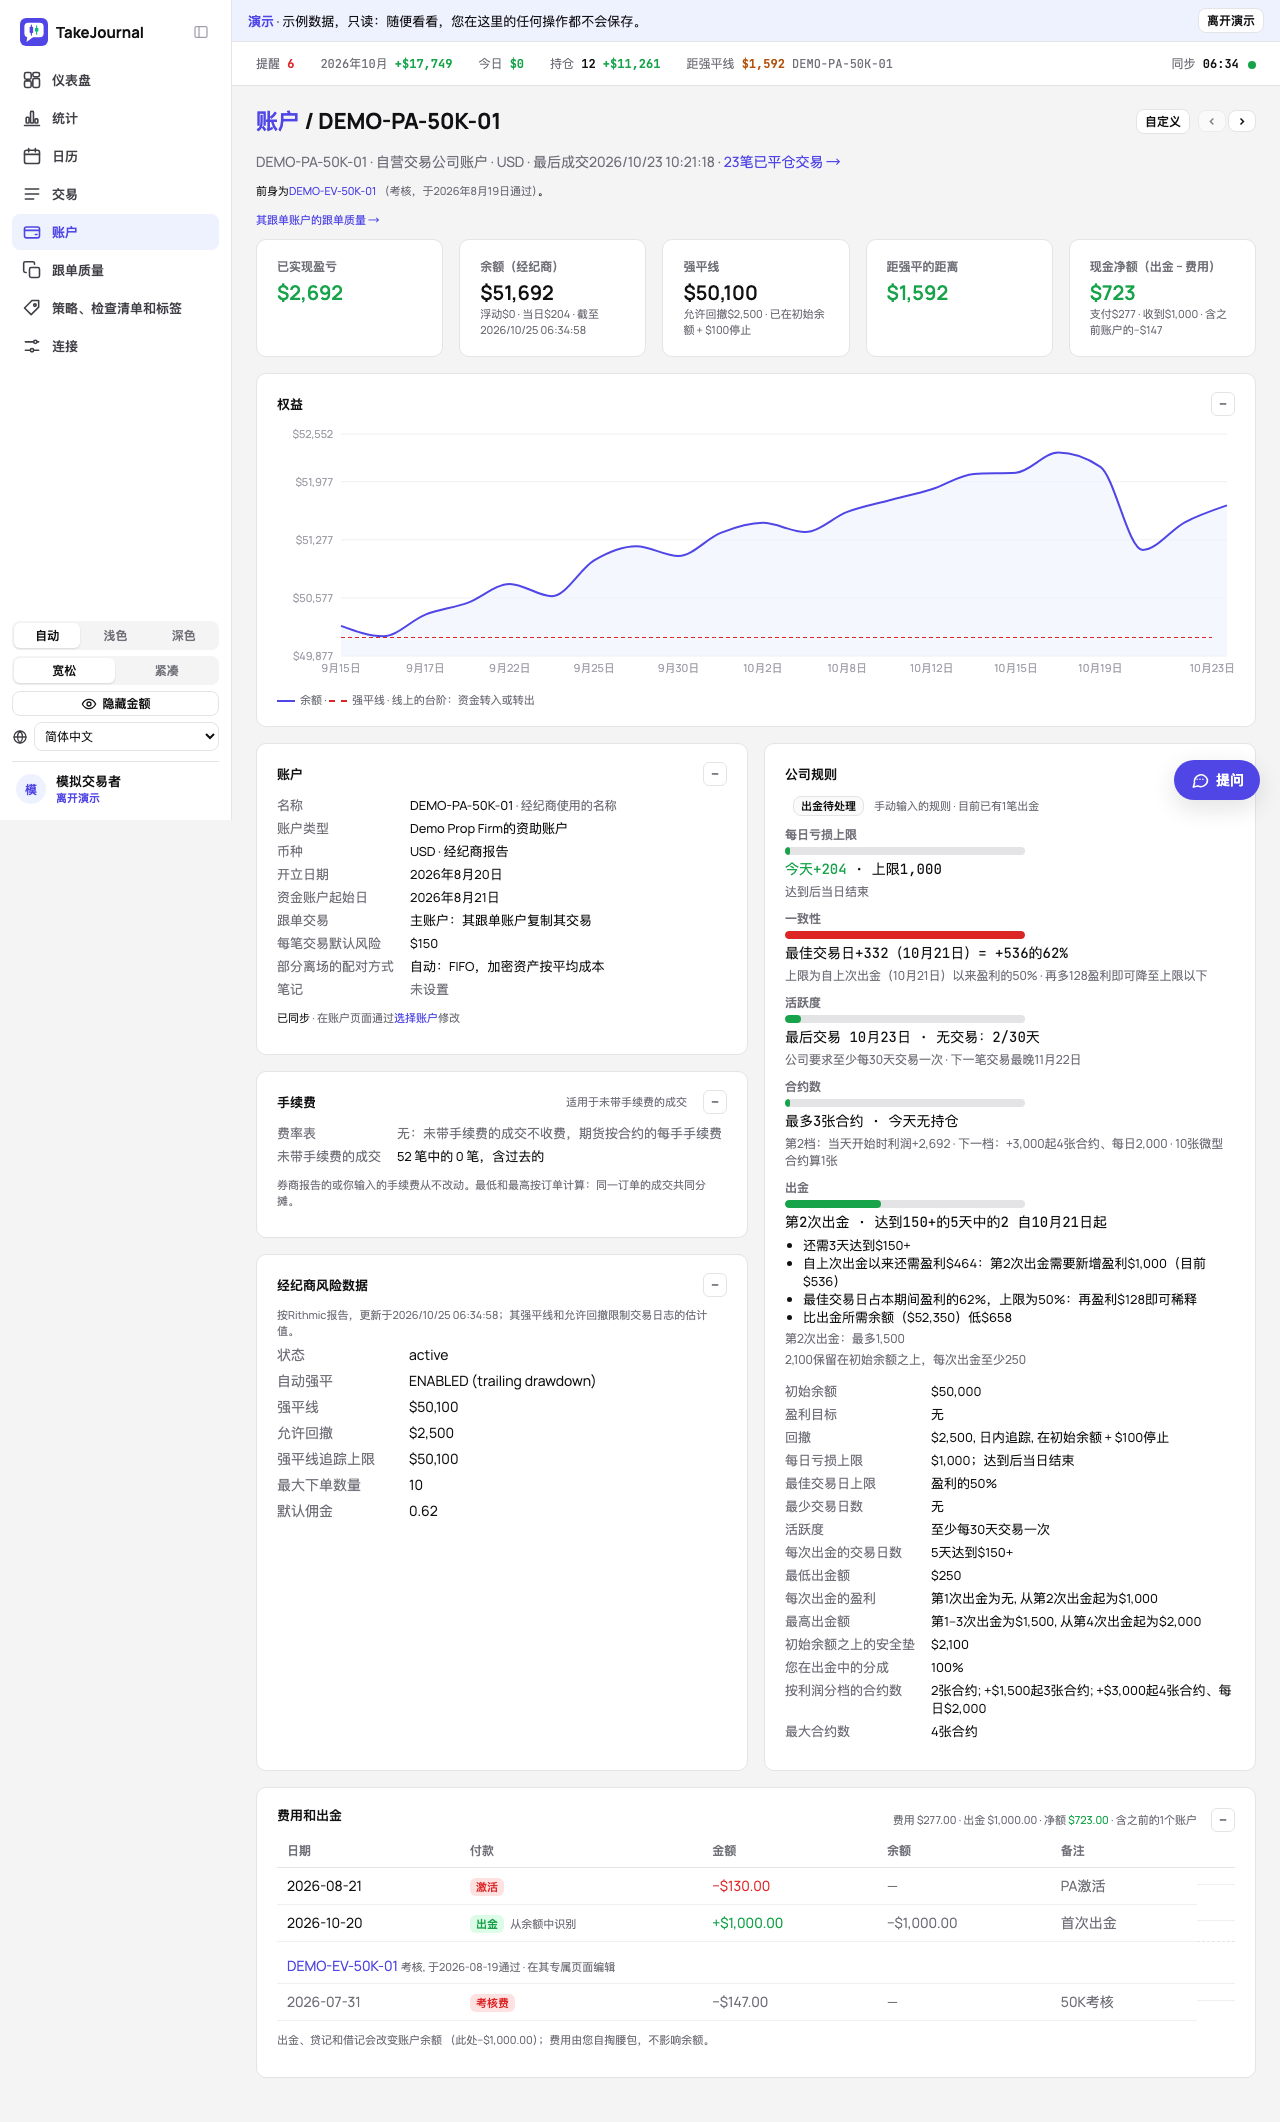Open the 仪表盘 dashboard icon

click(x=32, y=80)
